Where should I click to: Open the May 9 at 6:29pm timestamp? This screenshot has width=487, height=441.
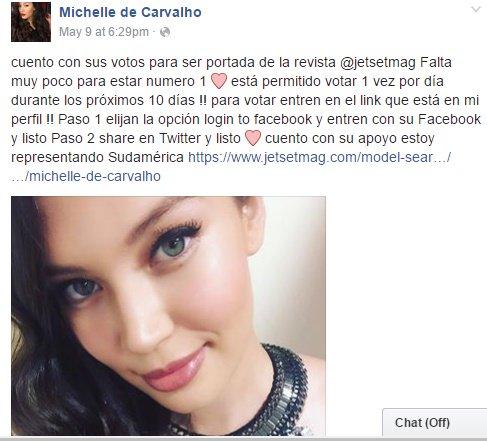pos(104,32)
